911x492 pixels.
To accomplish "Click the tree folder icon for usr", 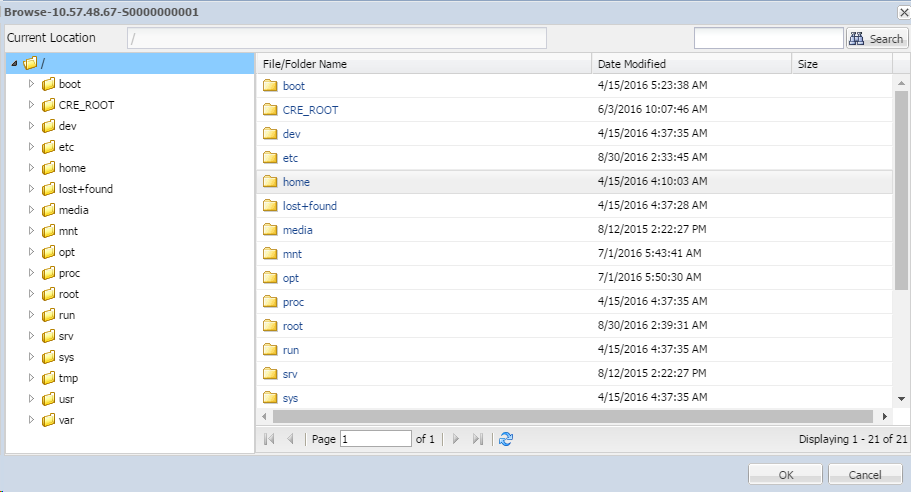I will (x=49, y=399).
